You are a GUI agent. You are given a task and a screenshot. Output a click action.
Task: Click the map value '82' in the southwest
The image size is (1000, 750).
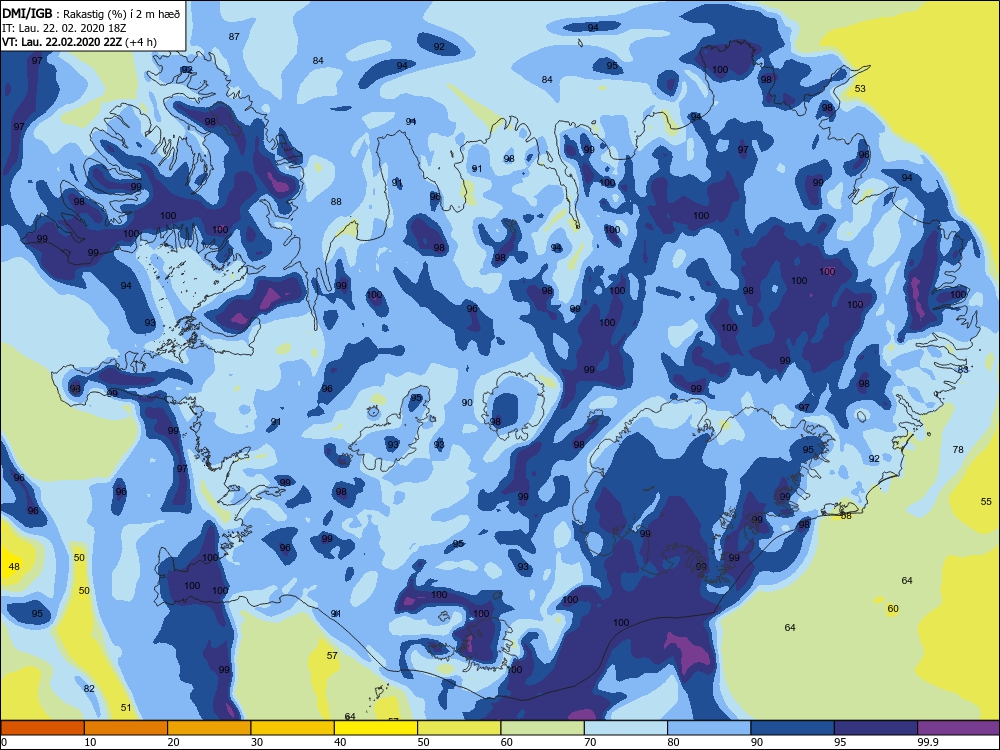click(89, 689)
